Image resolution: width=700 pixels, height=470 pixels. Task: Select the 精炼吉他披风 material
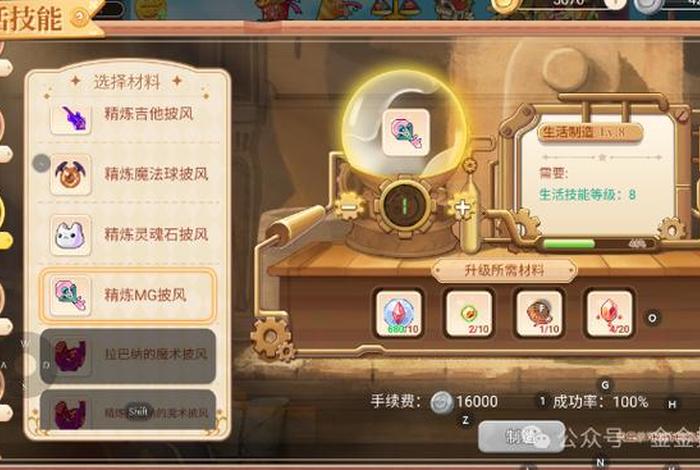[x=129, y=115]
